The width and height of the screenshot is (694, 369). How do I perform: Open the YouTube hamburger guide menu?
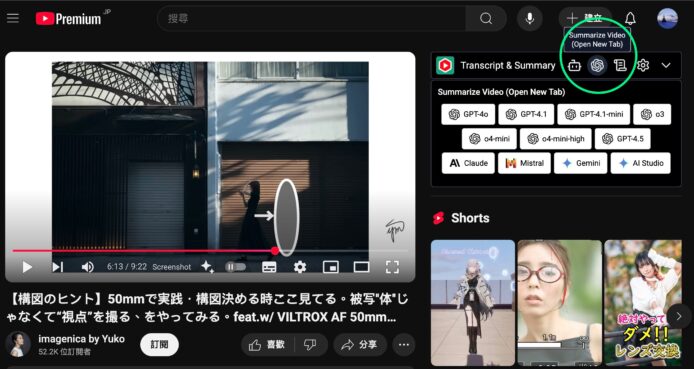(13, 18)
